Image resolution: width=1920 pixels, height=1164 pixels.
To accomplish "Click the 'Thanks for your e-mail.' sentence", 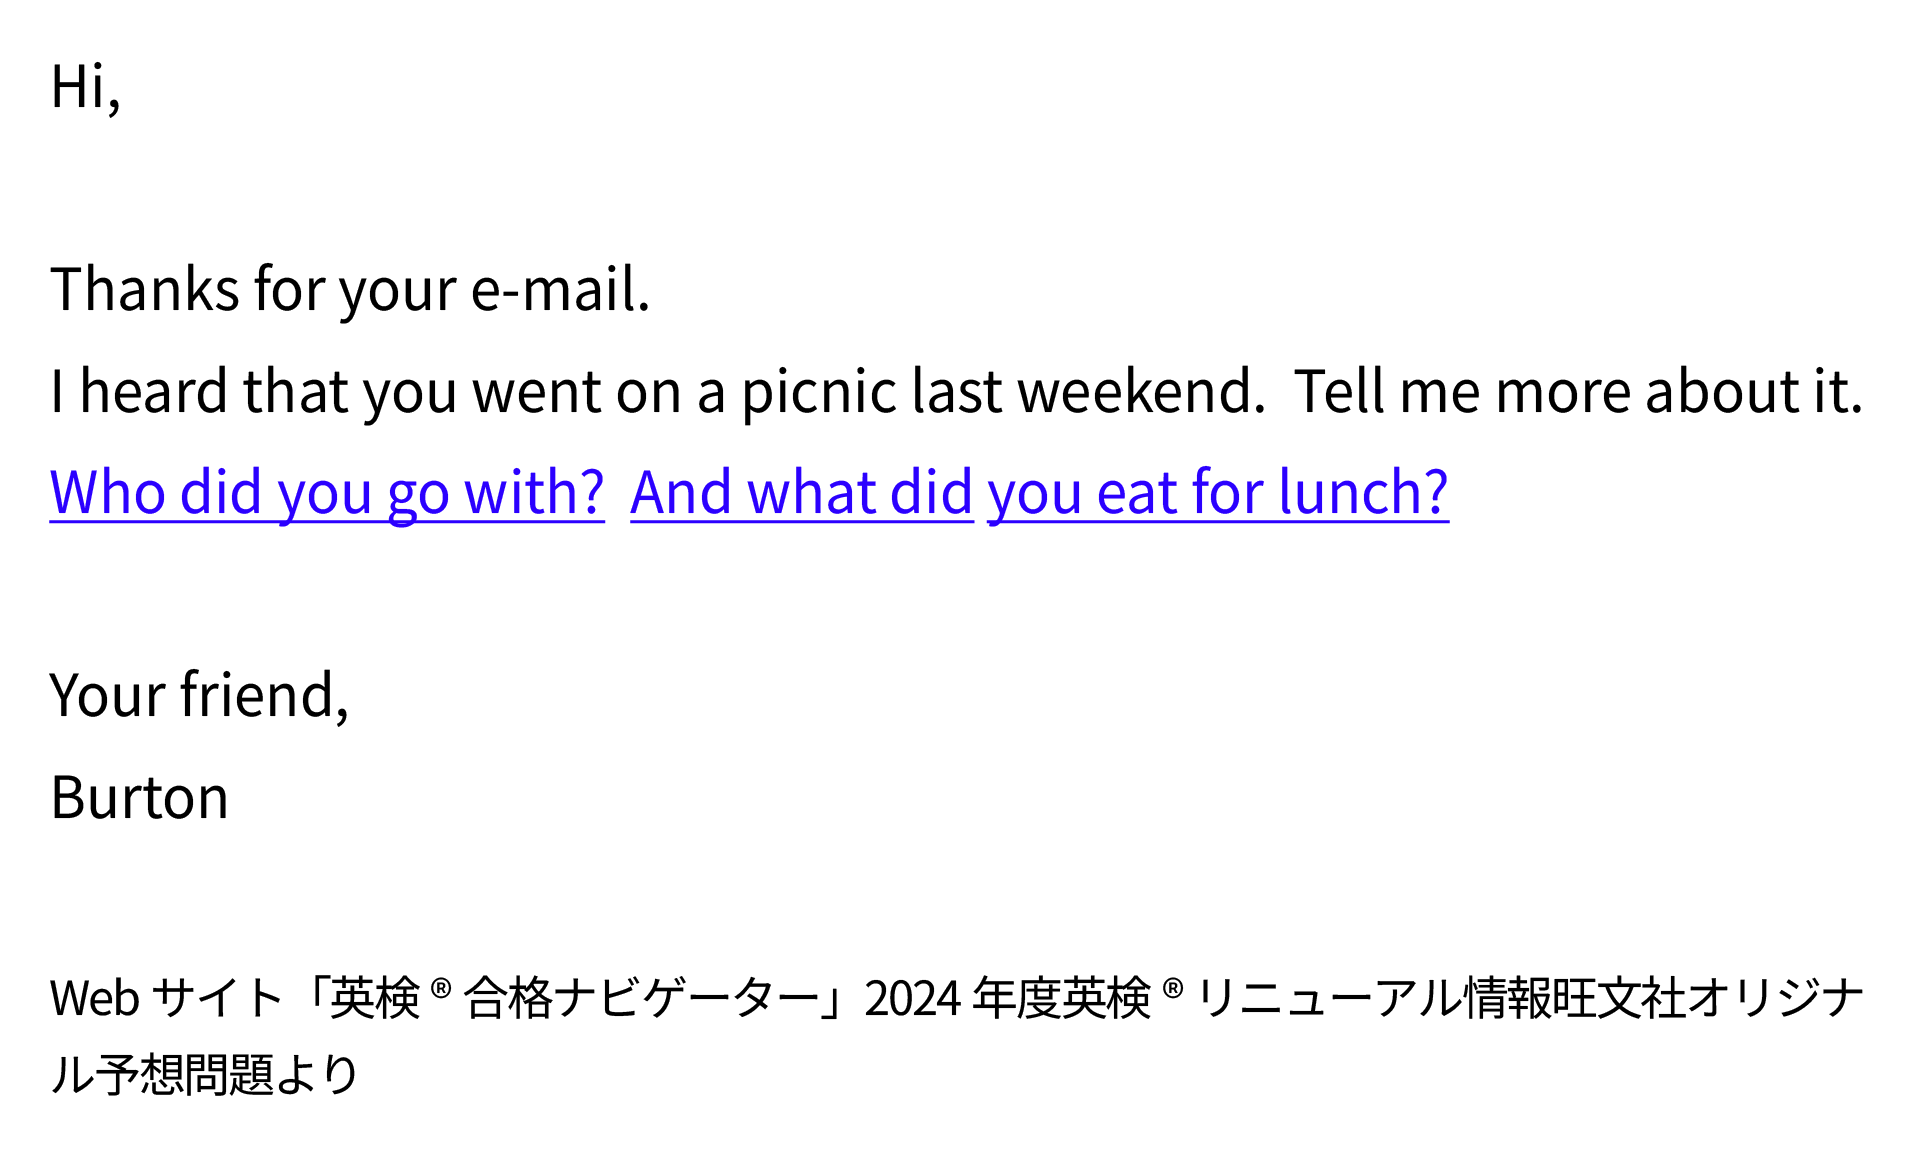I will 350,290.
